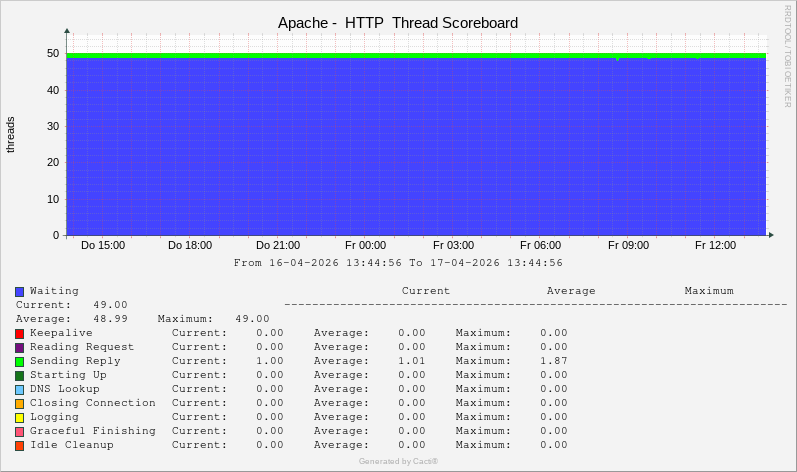
Task: Click the threads y-axis label
Action: tap(11, 135)
